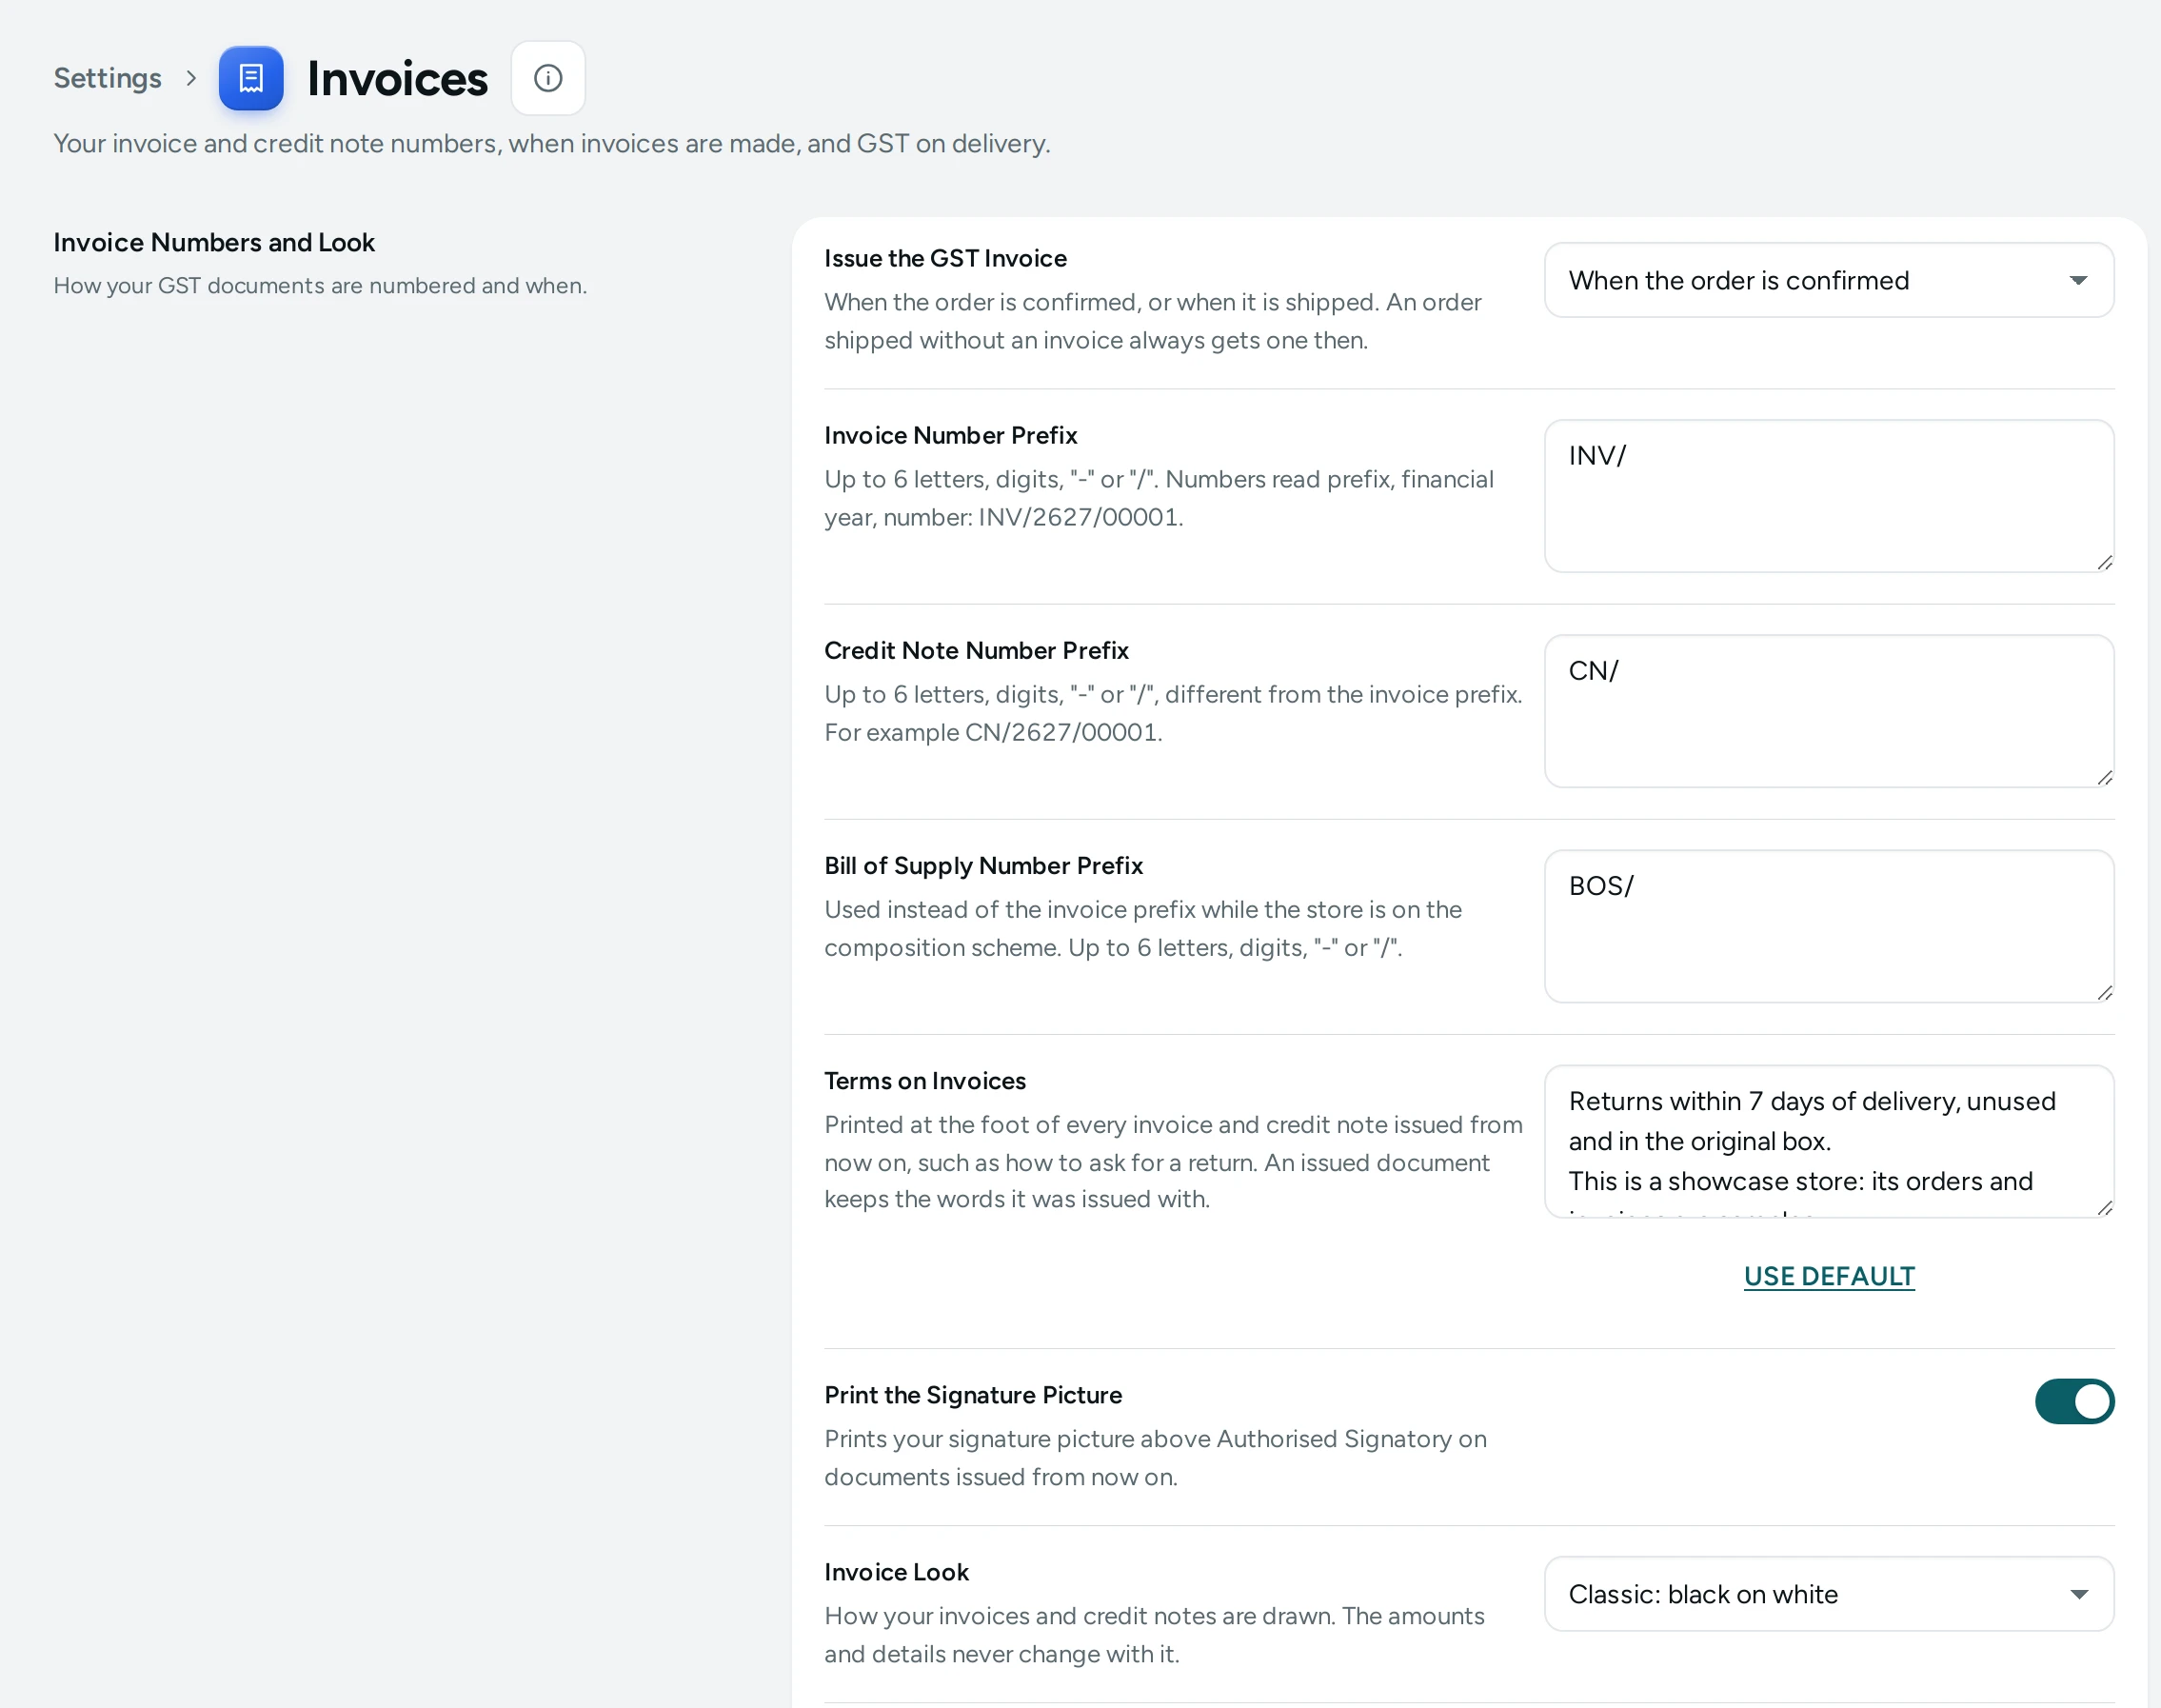
Task: Click the 'Invoice Numbers and Look' section title
Action: click(x=214, y=242)
